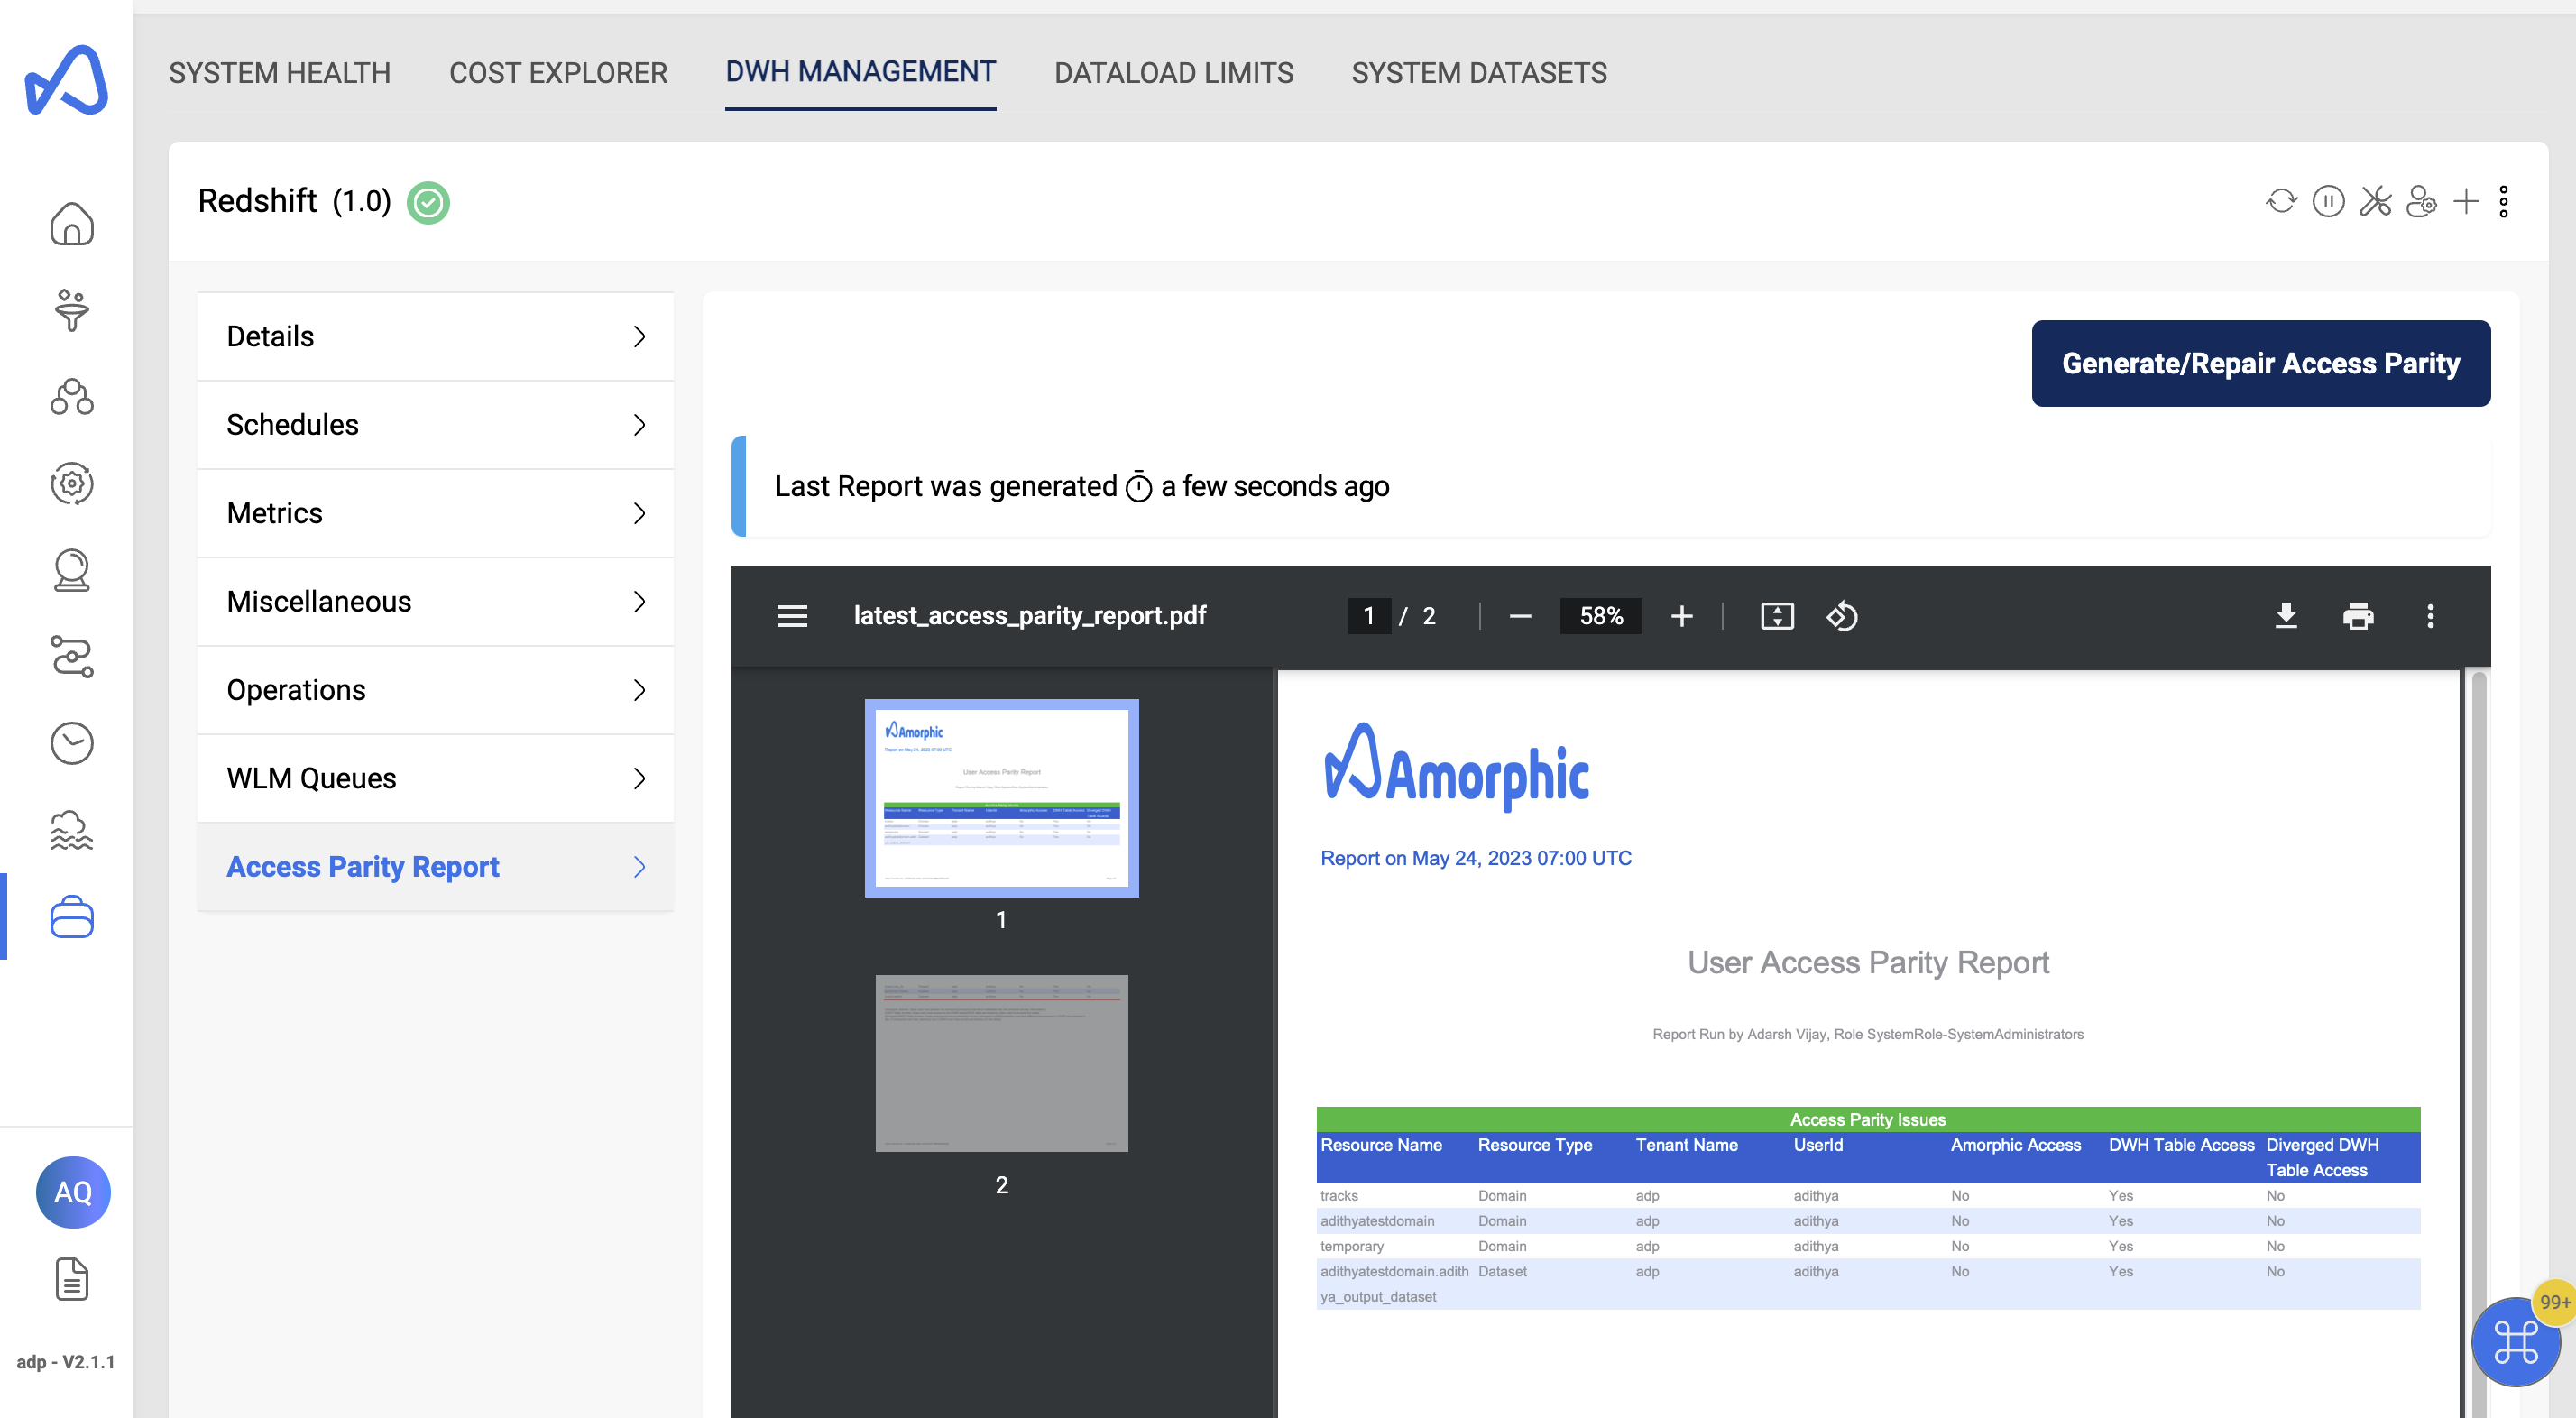Open the clock schedules sidebar icon
2576x1418 pixels.
pyautogui.click(x=72, y=744)
